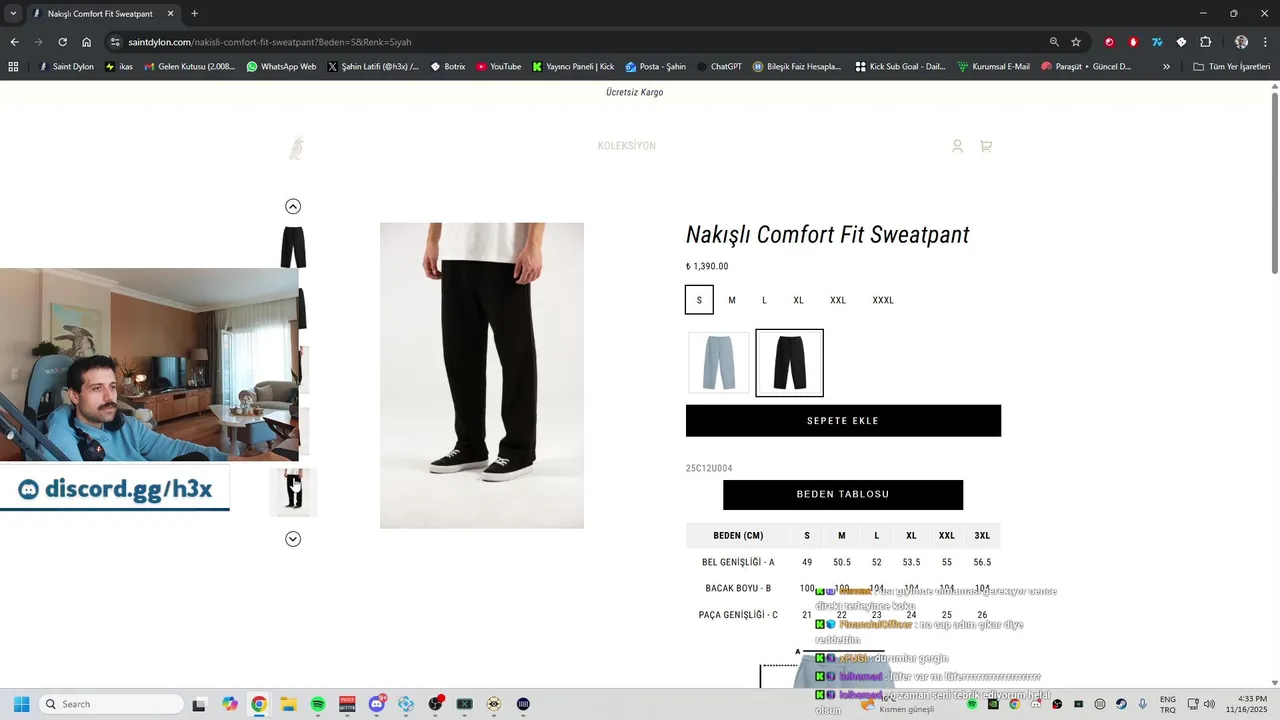Click the BEDEN TABLOSU button
The image size is (1280, 720).
(843, 495)
